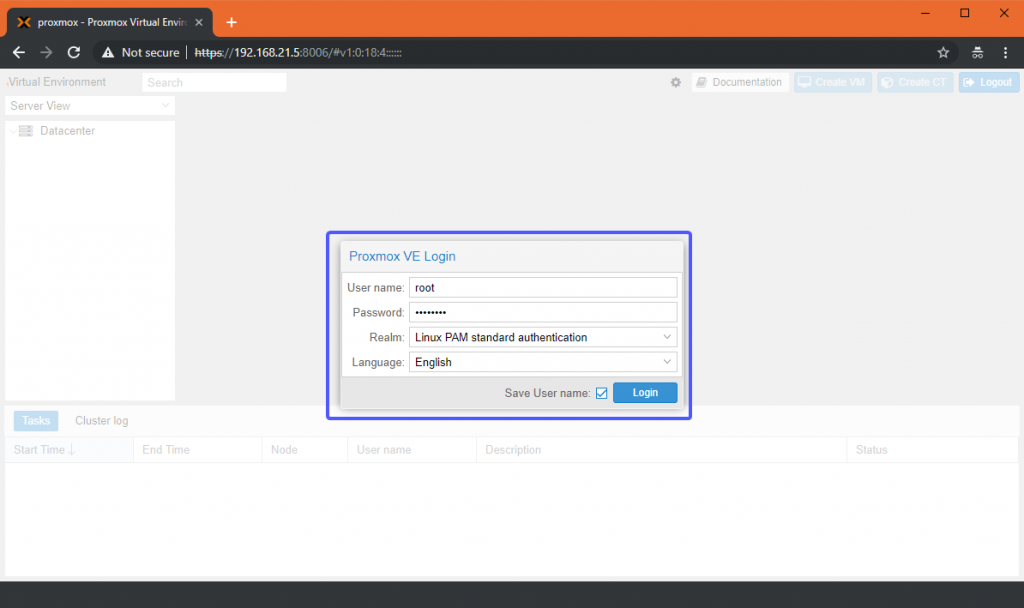
Task: Switch to the Cluster log tab
Action: point(101,421)
